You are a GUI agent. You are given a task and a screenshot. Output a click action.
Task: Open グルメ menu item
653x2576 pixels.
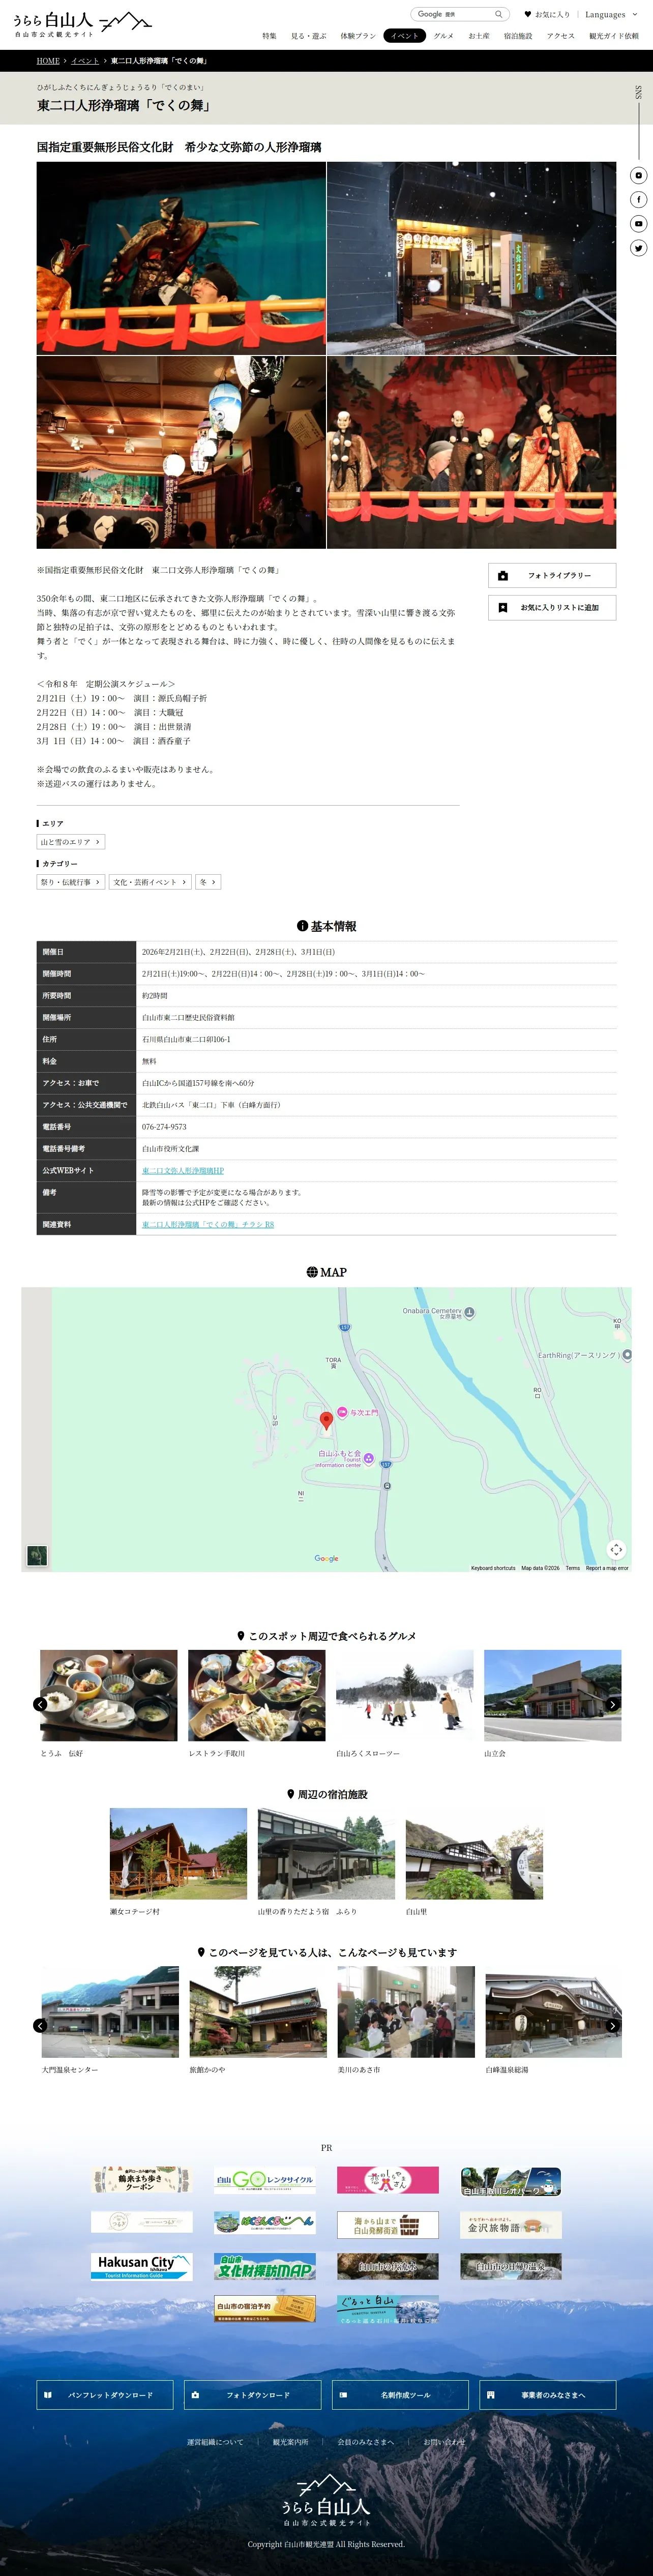tap(443, 36)
